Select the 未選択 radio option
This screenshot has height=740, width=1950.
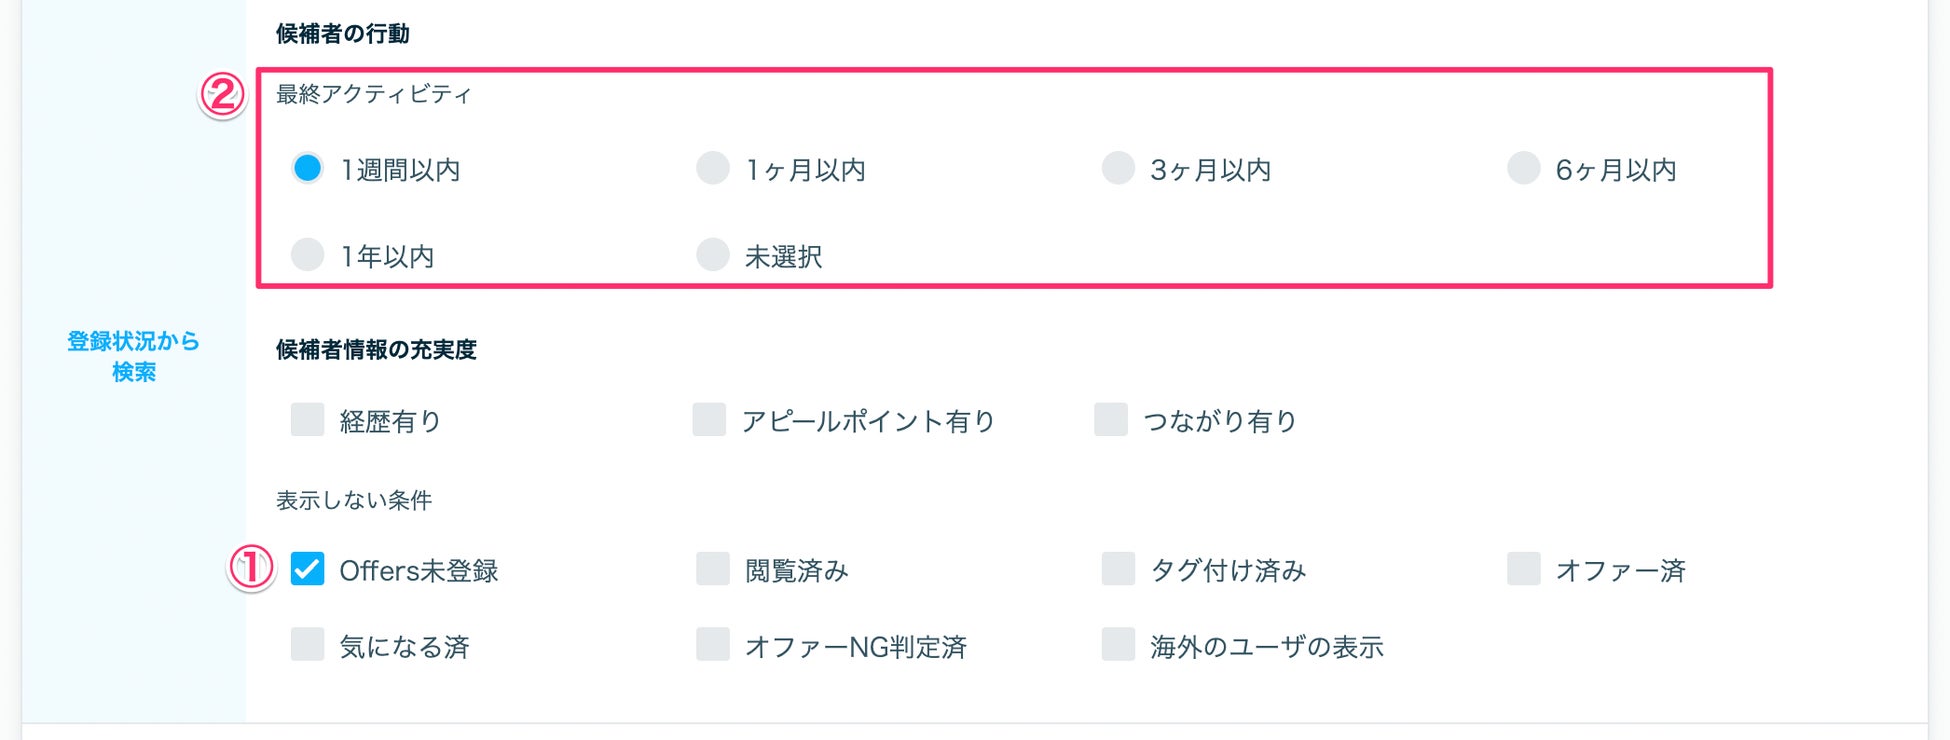[712, 255]
